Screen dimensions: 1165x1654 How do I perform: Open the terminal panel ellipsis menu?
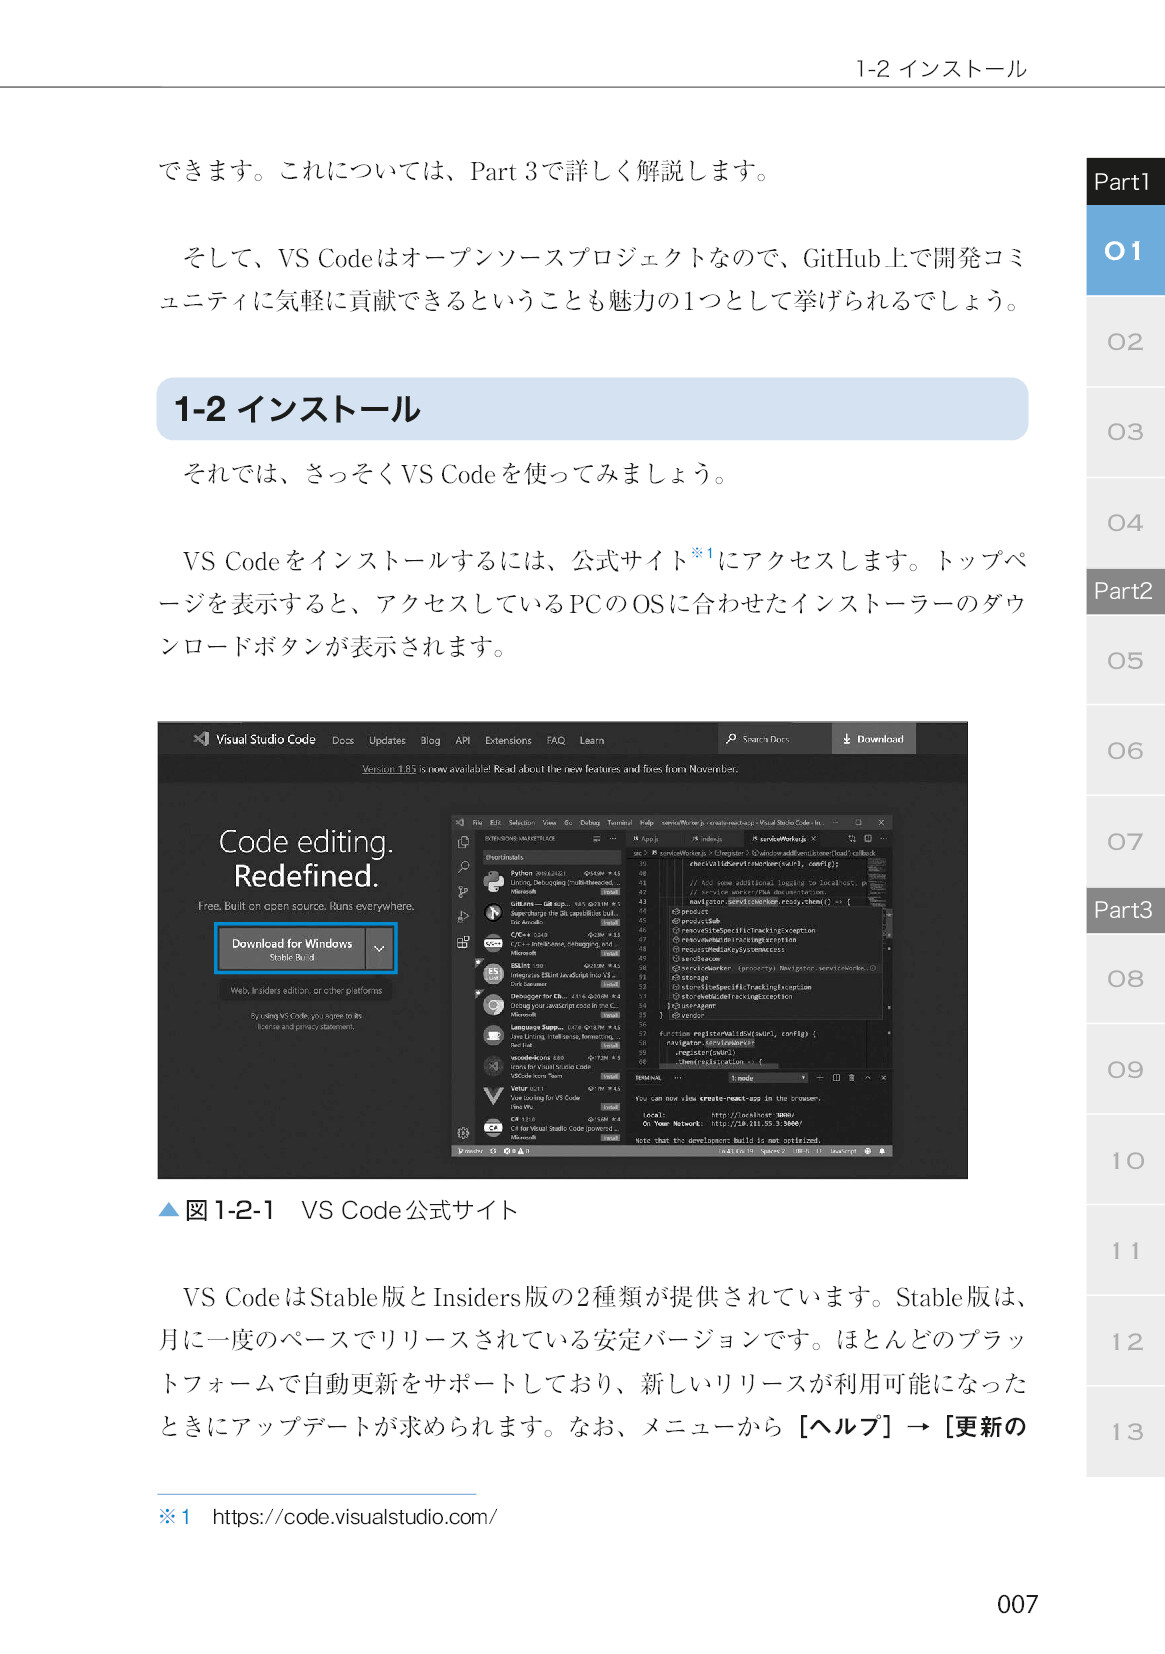[678, 1078]
